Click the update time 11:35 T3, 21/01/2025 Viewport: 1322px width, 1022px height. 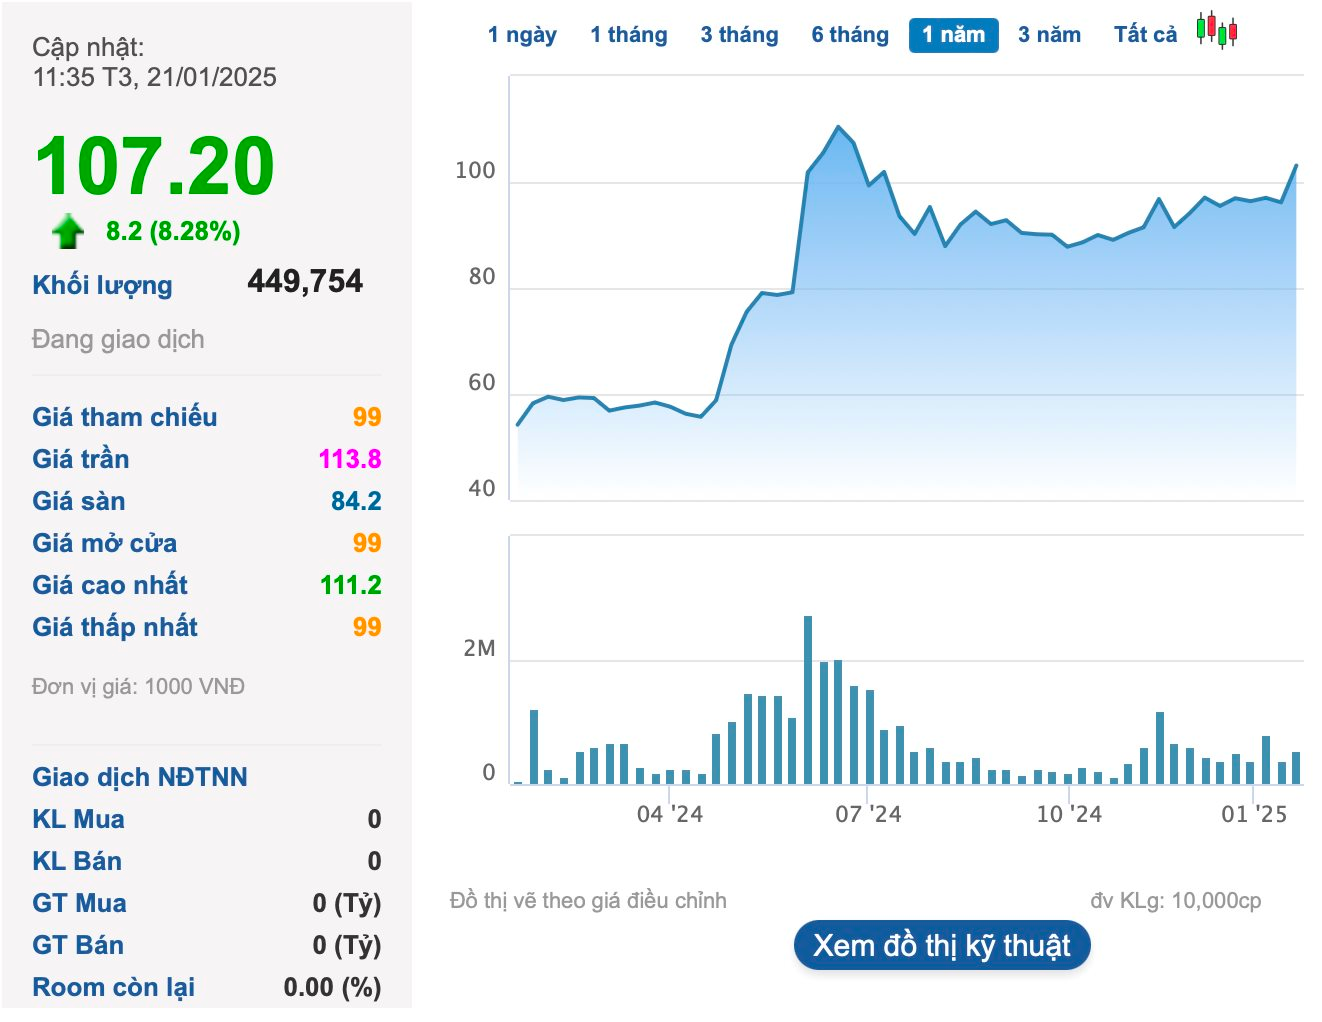pyautogui.click(x=154, y=77)
